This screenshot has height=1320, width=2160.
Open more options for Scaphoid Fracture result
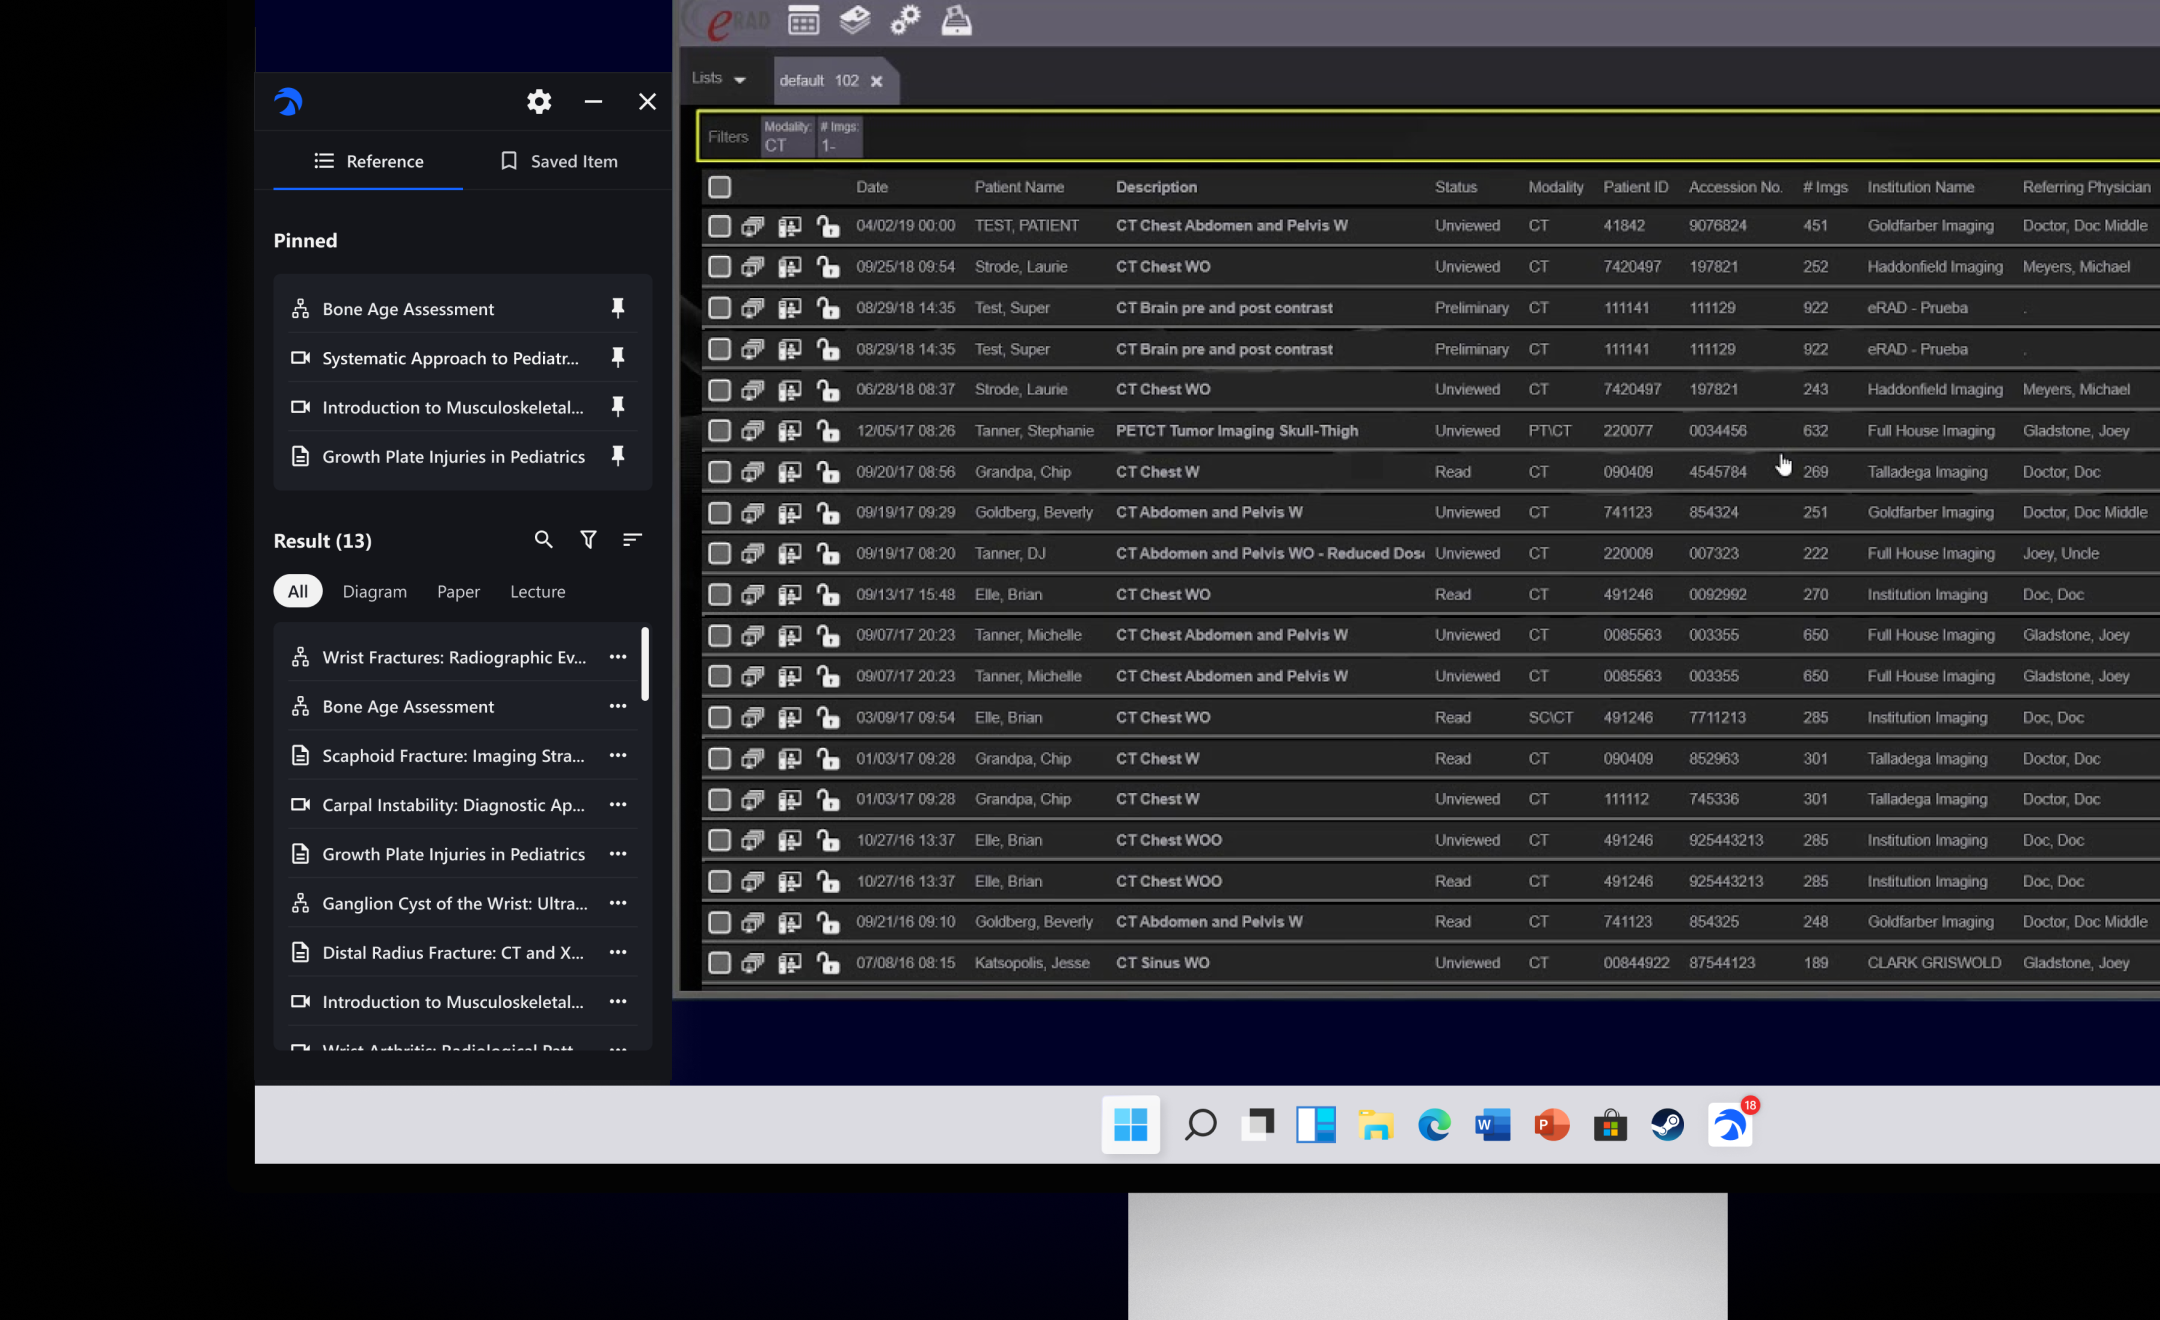click(618, 755)
